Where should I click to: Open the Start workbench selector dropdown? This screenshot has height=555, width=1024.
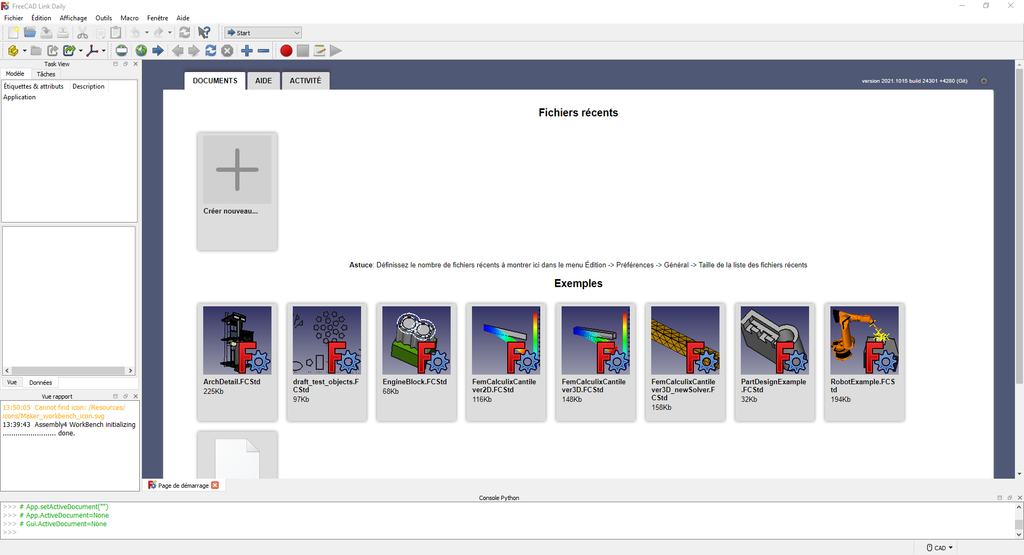(x=263, y=33)
